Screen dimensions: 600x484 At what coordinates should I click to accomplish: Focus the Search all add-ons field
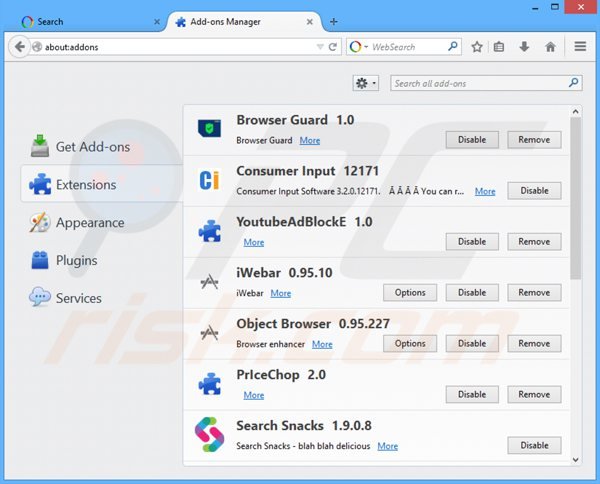click(486, 83)
